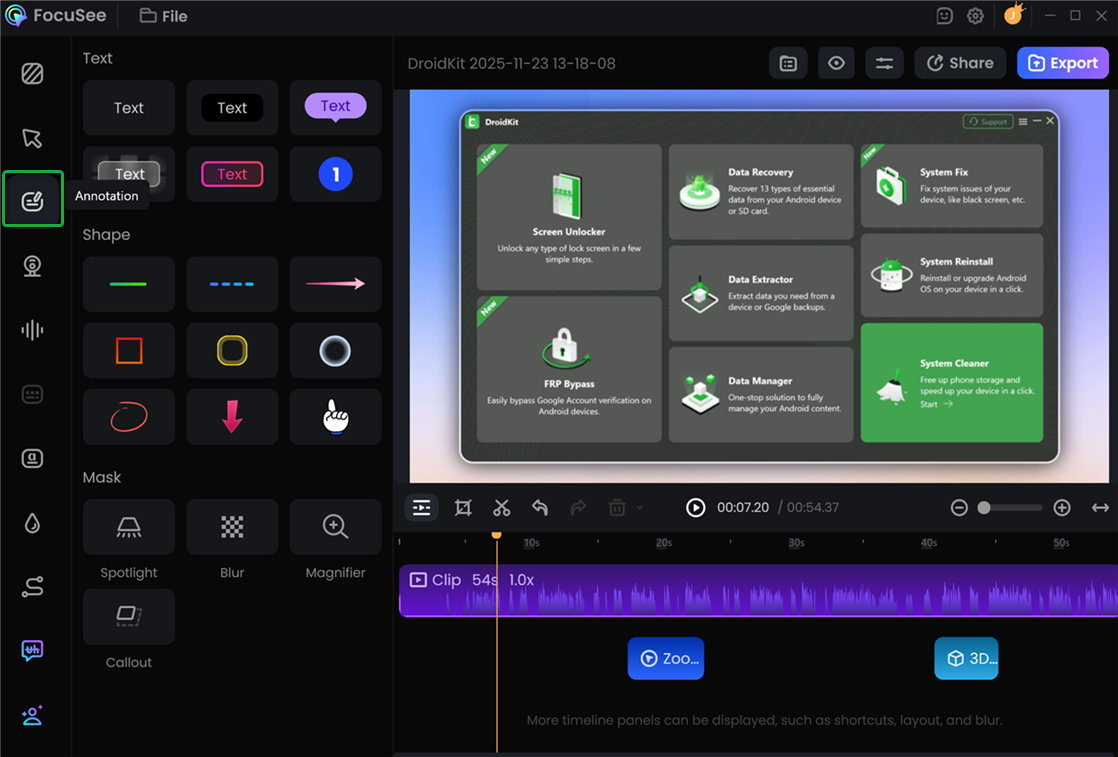Open the settings gear icon
1118x757 pixels.
pyautogui.click(x=975, y=16)
